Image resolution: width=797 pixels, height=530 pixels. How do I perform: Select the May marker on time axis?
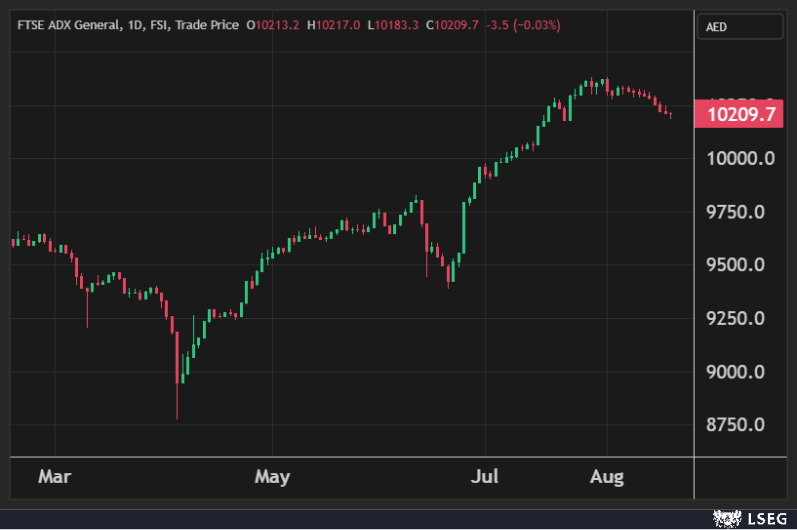click(x=271, y=477)
